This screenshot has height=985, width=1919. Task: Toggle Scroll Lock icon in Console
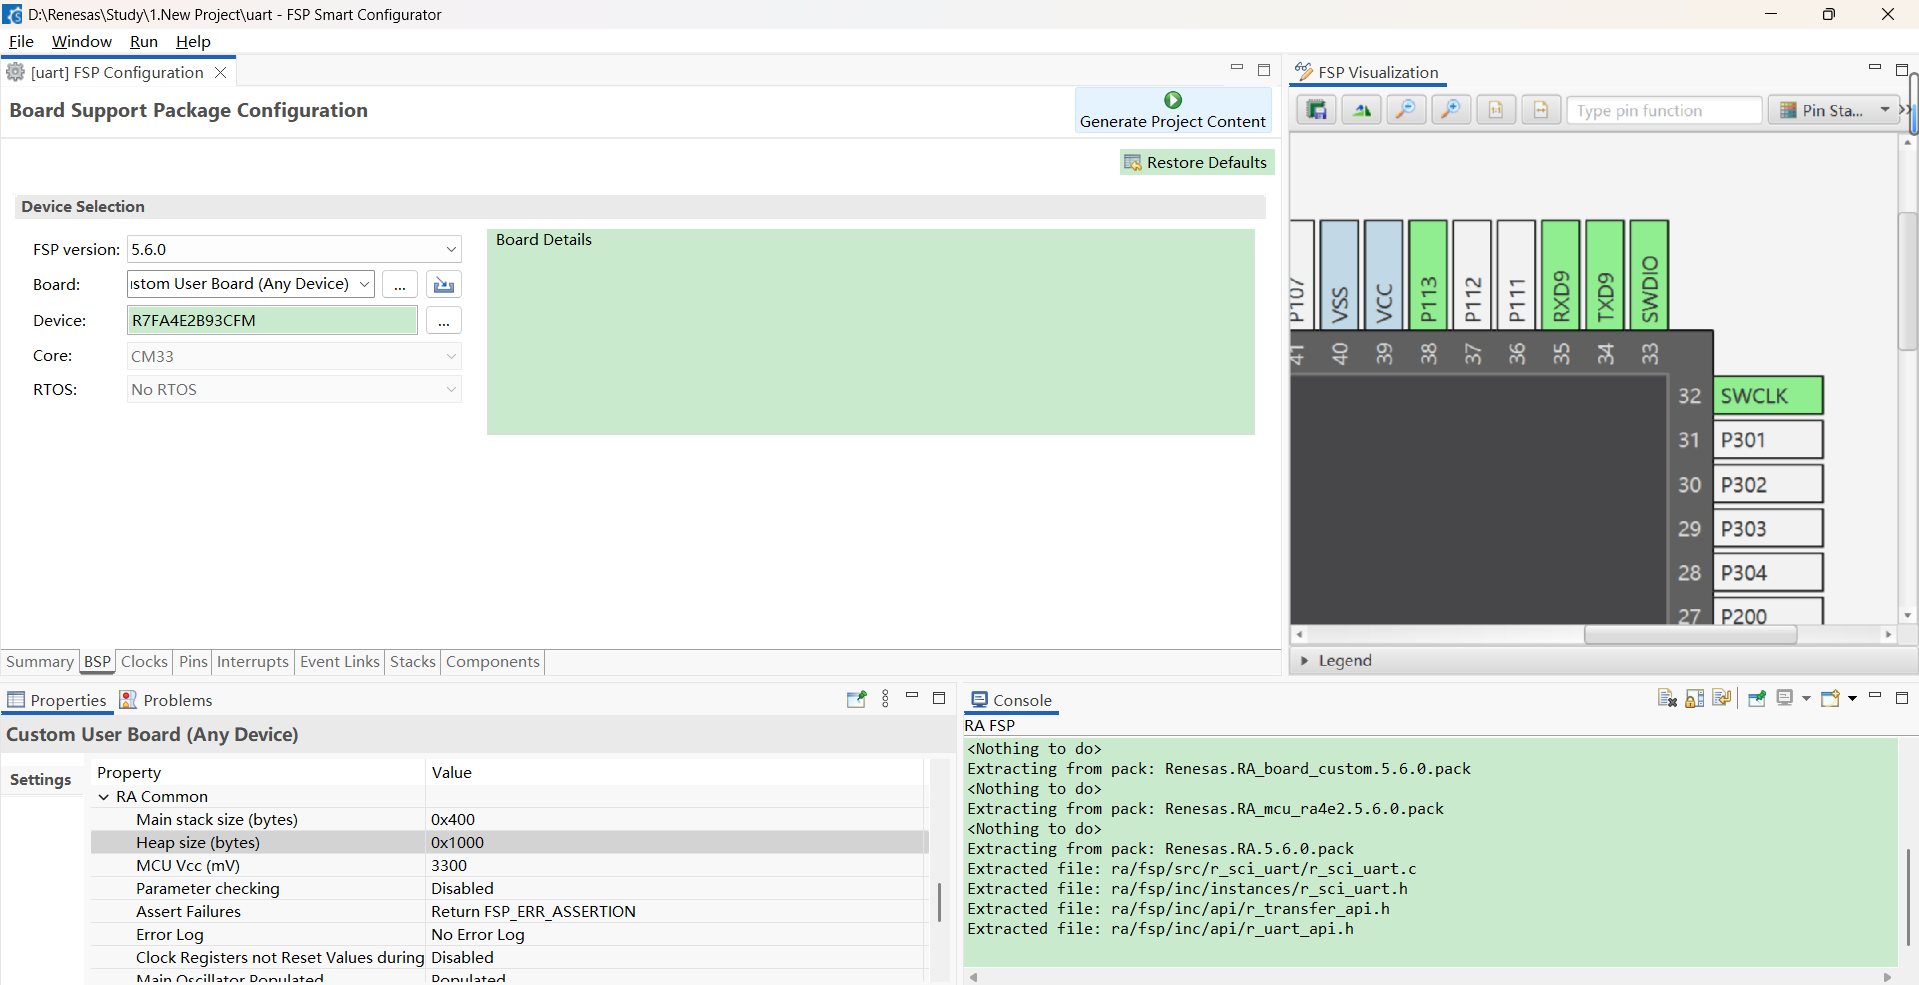click(1695, 698)
